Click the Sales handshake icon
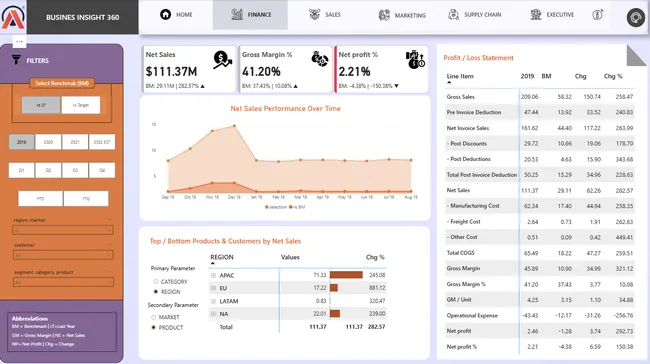The height and width of the screenshot is (364, 650). click(x=314, y=15)
